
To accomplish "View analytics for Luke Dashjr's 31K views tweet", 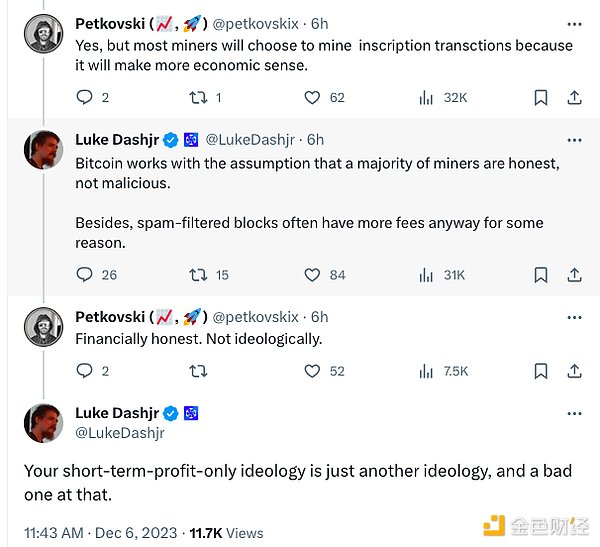I will (427, 274).
